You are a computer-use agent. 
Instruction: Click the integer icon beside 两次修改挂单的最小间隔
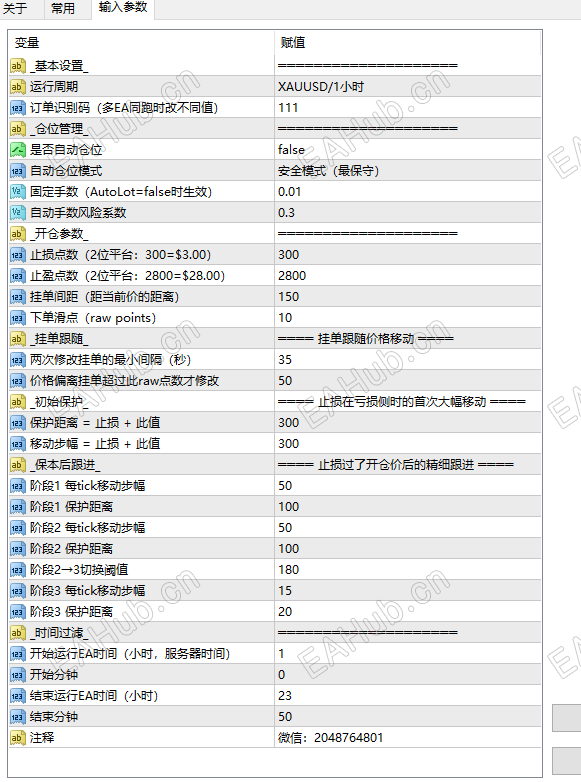(17, 360)
